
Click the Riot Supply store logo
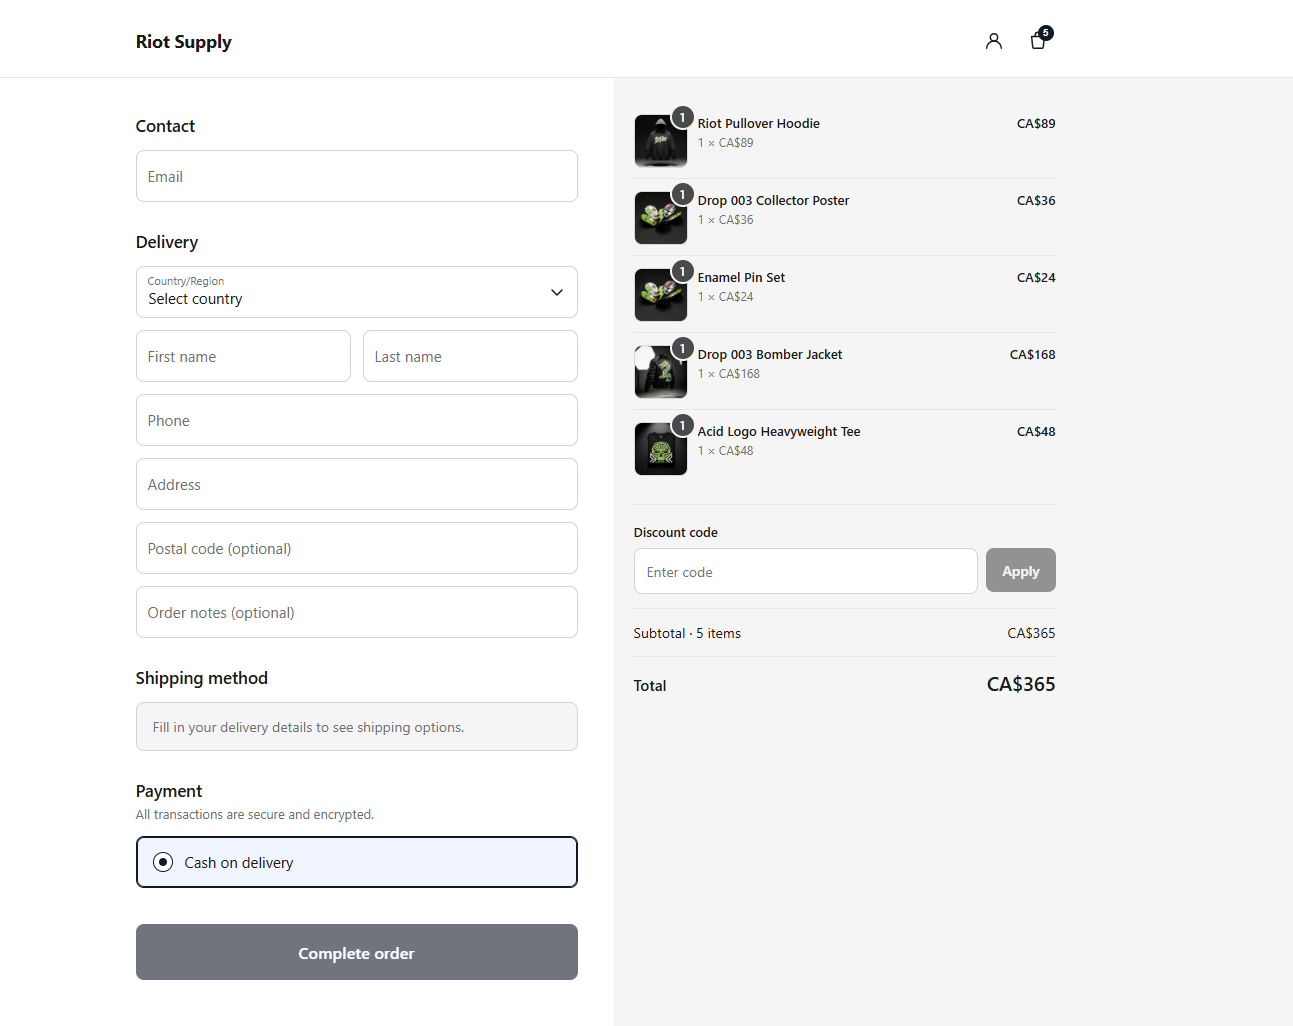(184, 42)
